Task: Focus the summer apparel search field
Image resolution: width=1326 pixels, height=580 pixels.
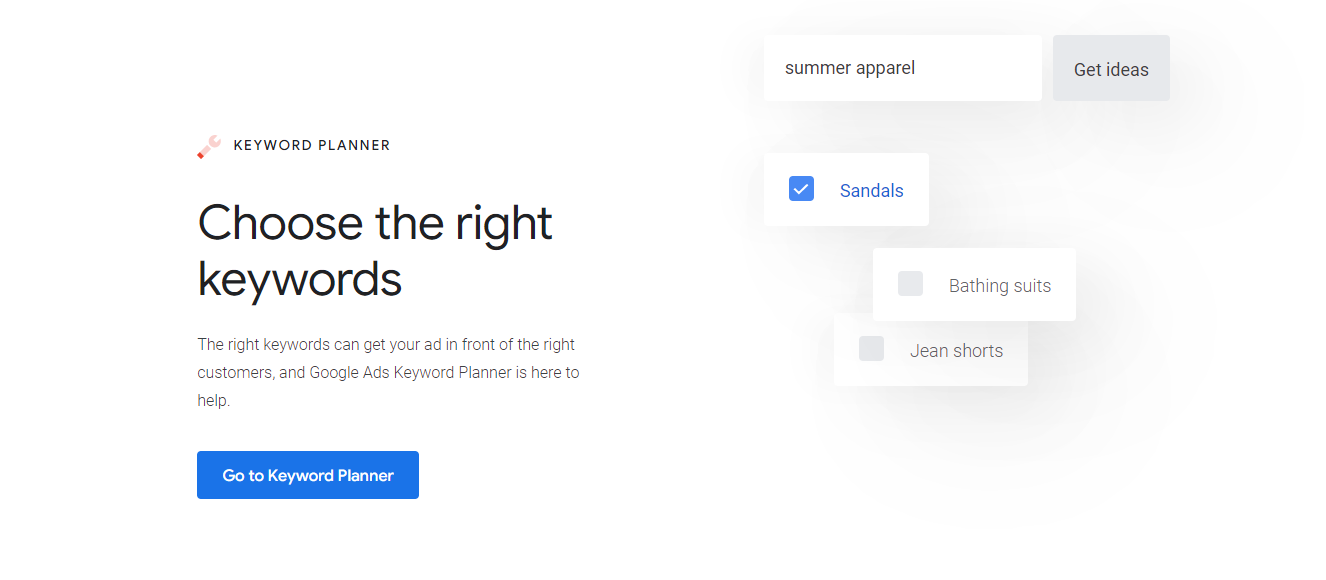Action: point(903,68)
